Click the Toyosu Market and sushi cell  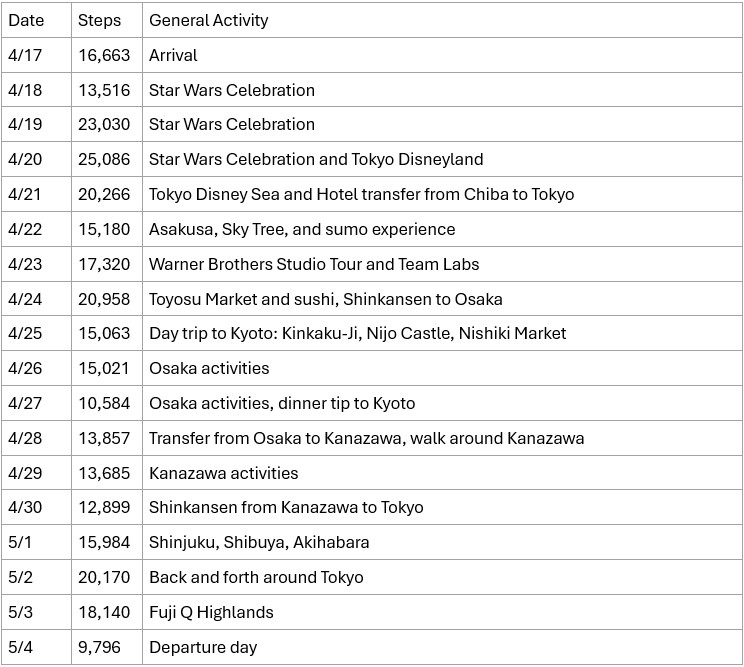(x=325, y=299)
